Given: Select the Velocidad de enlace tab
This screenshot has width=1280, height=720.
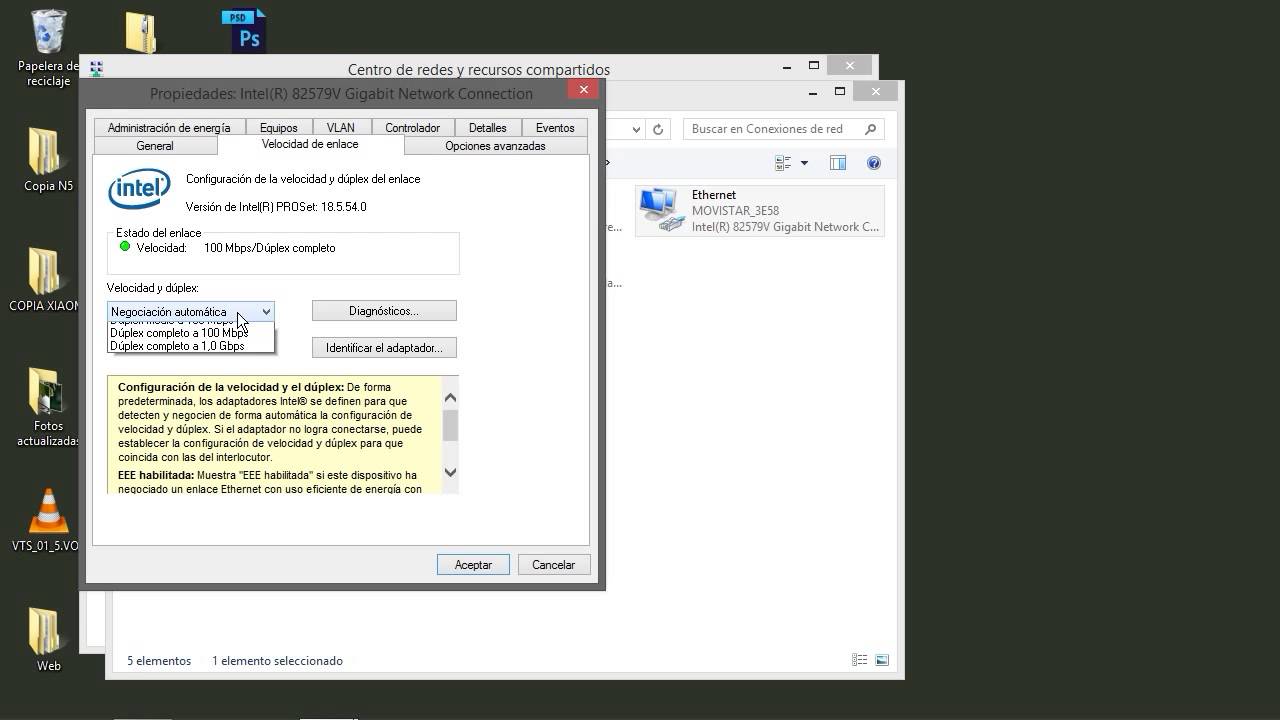Looking at the screenshot, I should (x=310, y=144).
